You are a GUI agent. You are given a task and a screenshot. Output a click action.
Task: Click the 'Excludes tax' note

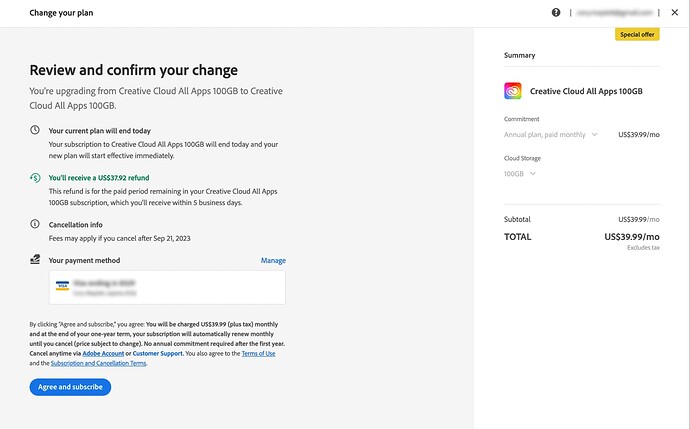click(643, 248)
